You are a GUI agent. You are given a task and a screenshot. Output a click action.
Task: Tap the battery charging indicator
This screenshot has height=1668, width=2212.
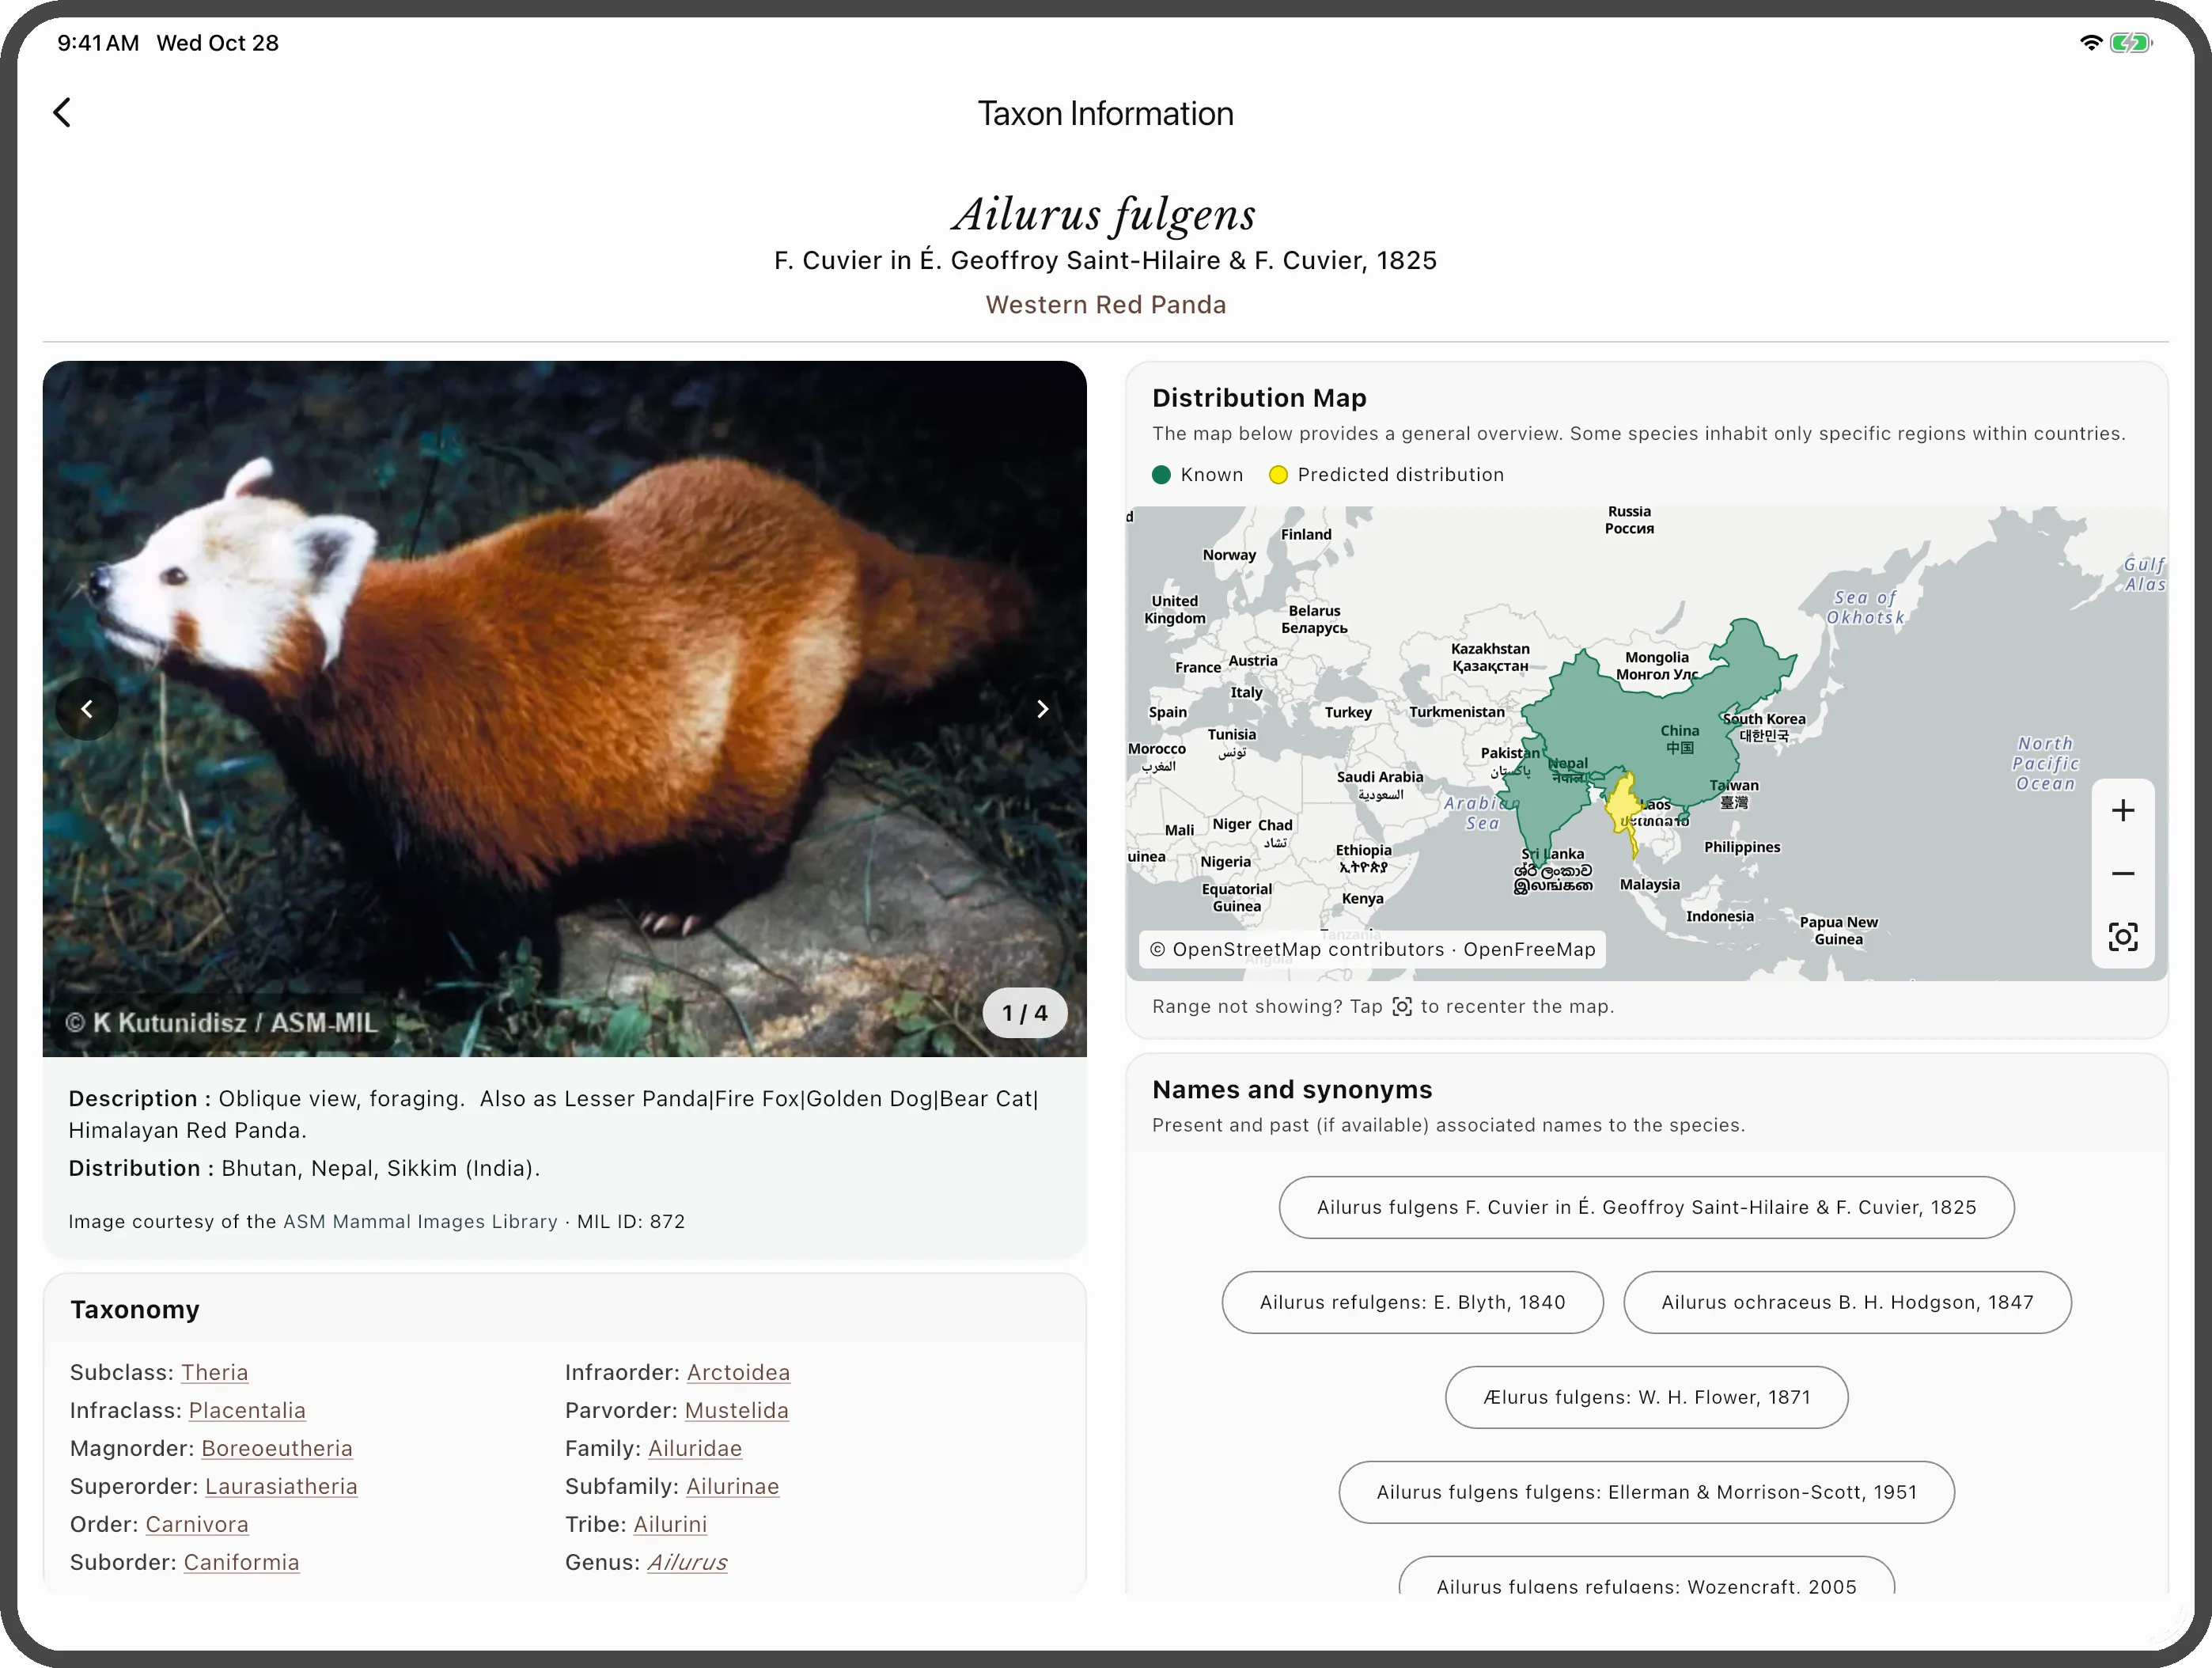(2131, 43)
